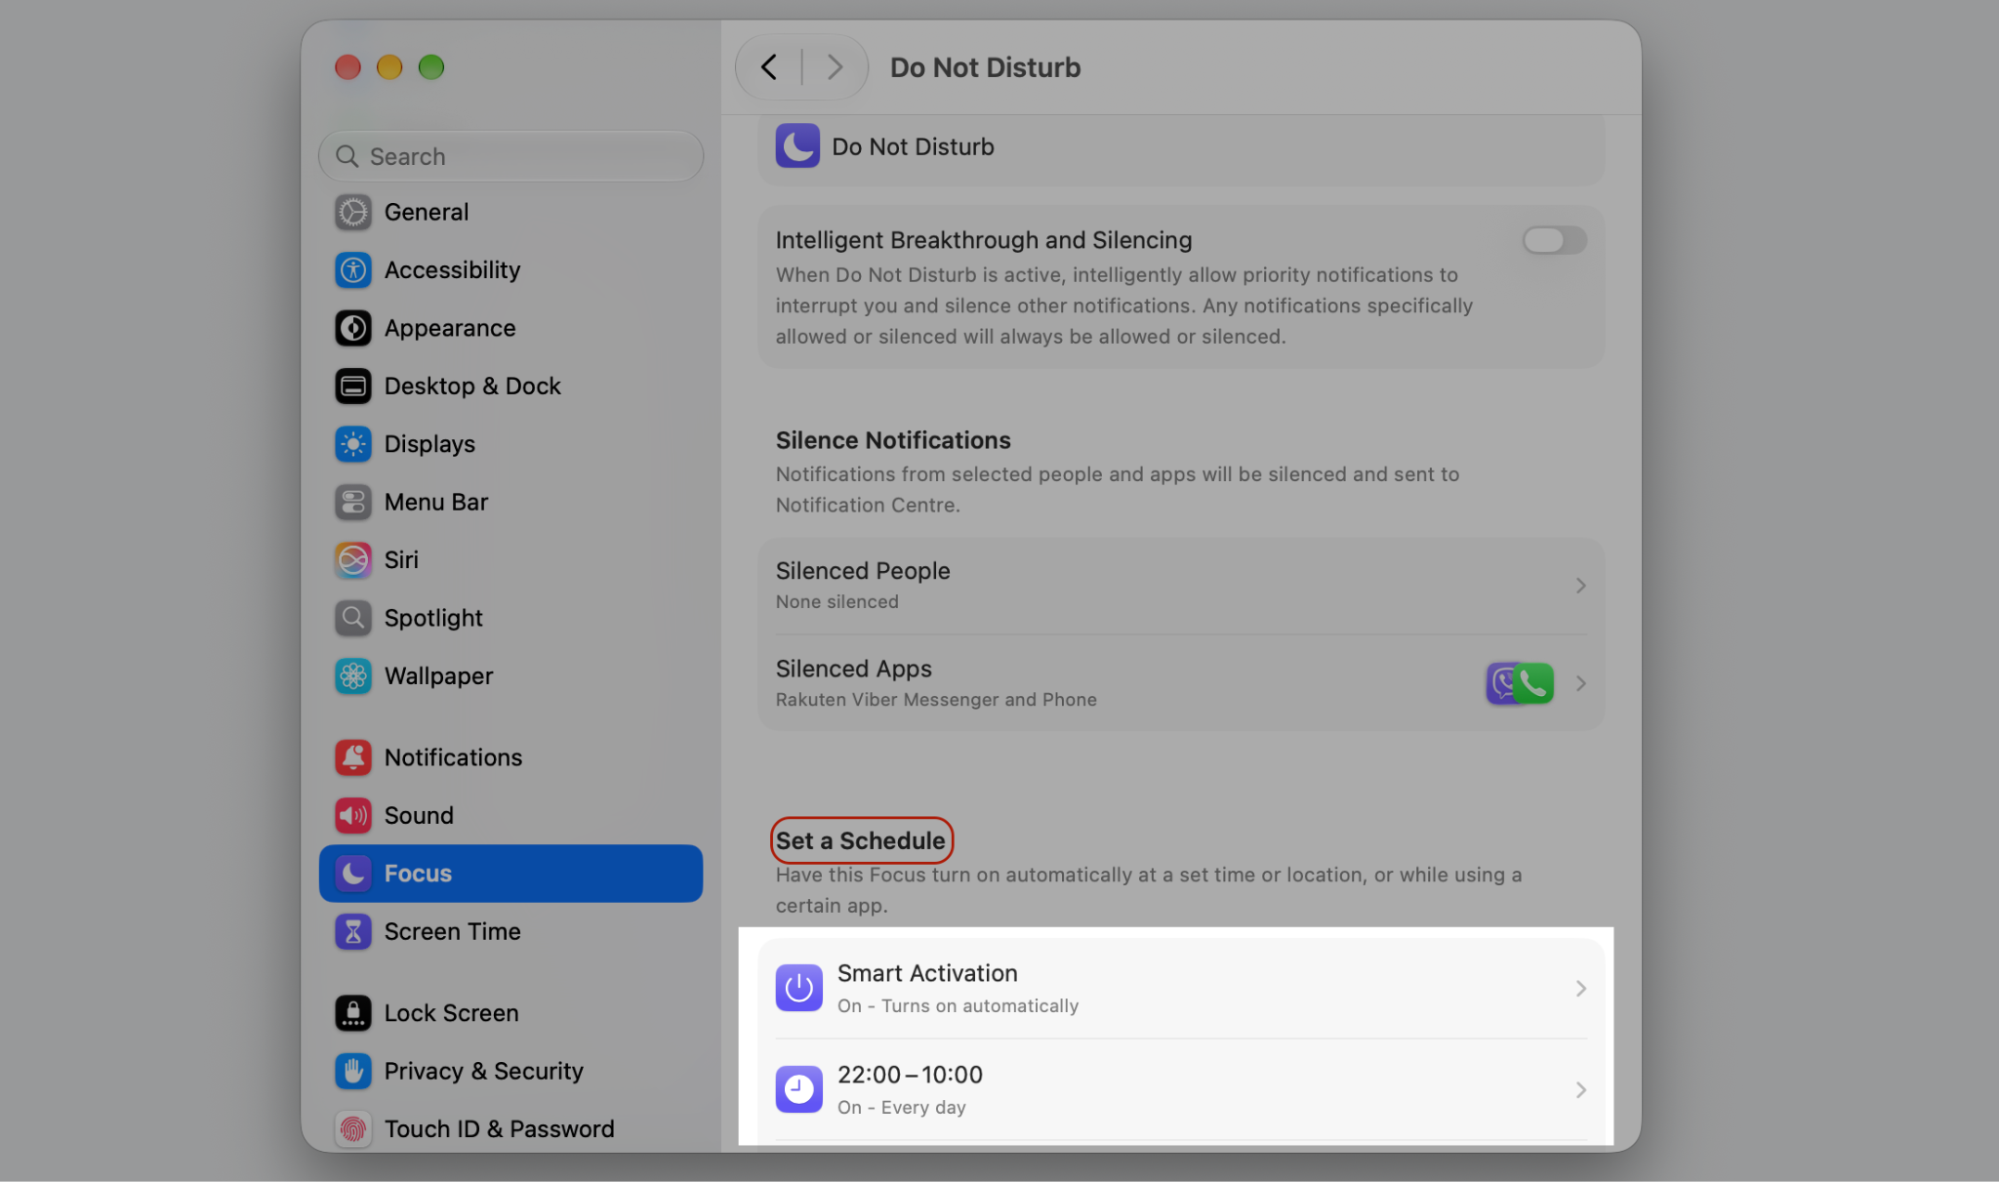1999x1183 pixels.
Task: Open the Smart Activation label
Action: pos(927,973)
